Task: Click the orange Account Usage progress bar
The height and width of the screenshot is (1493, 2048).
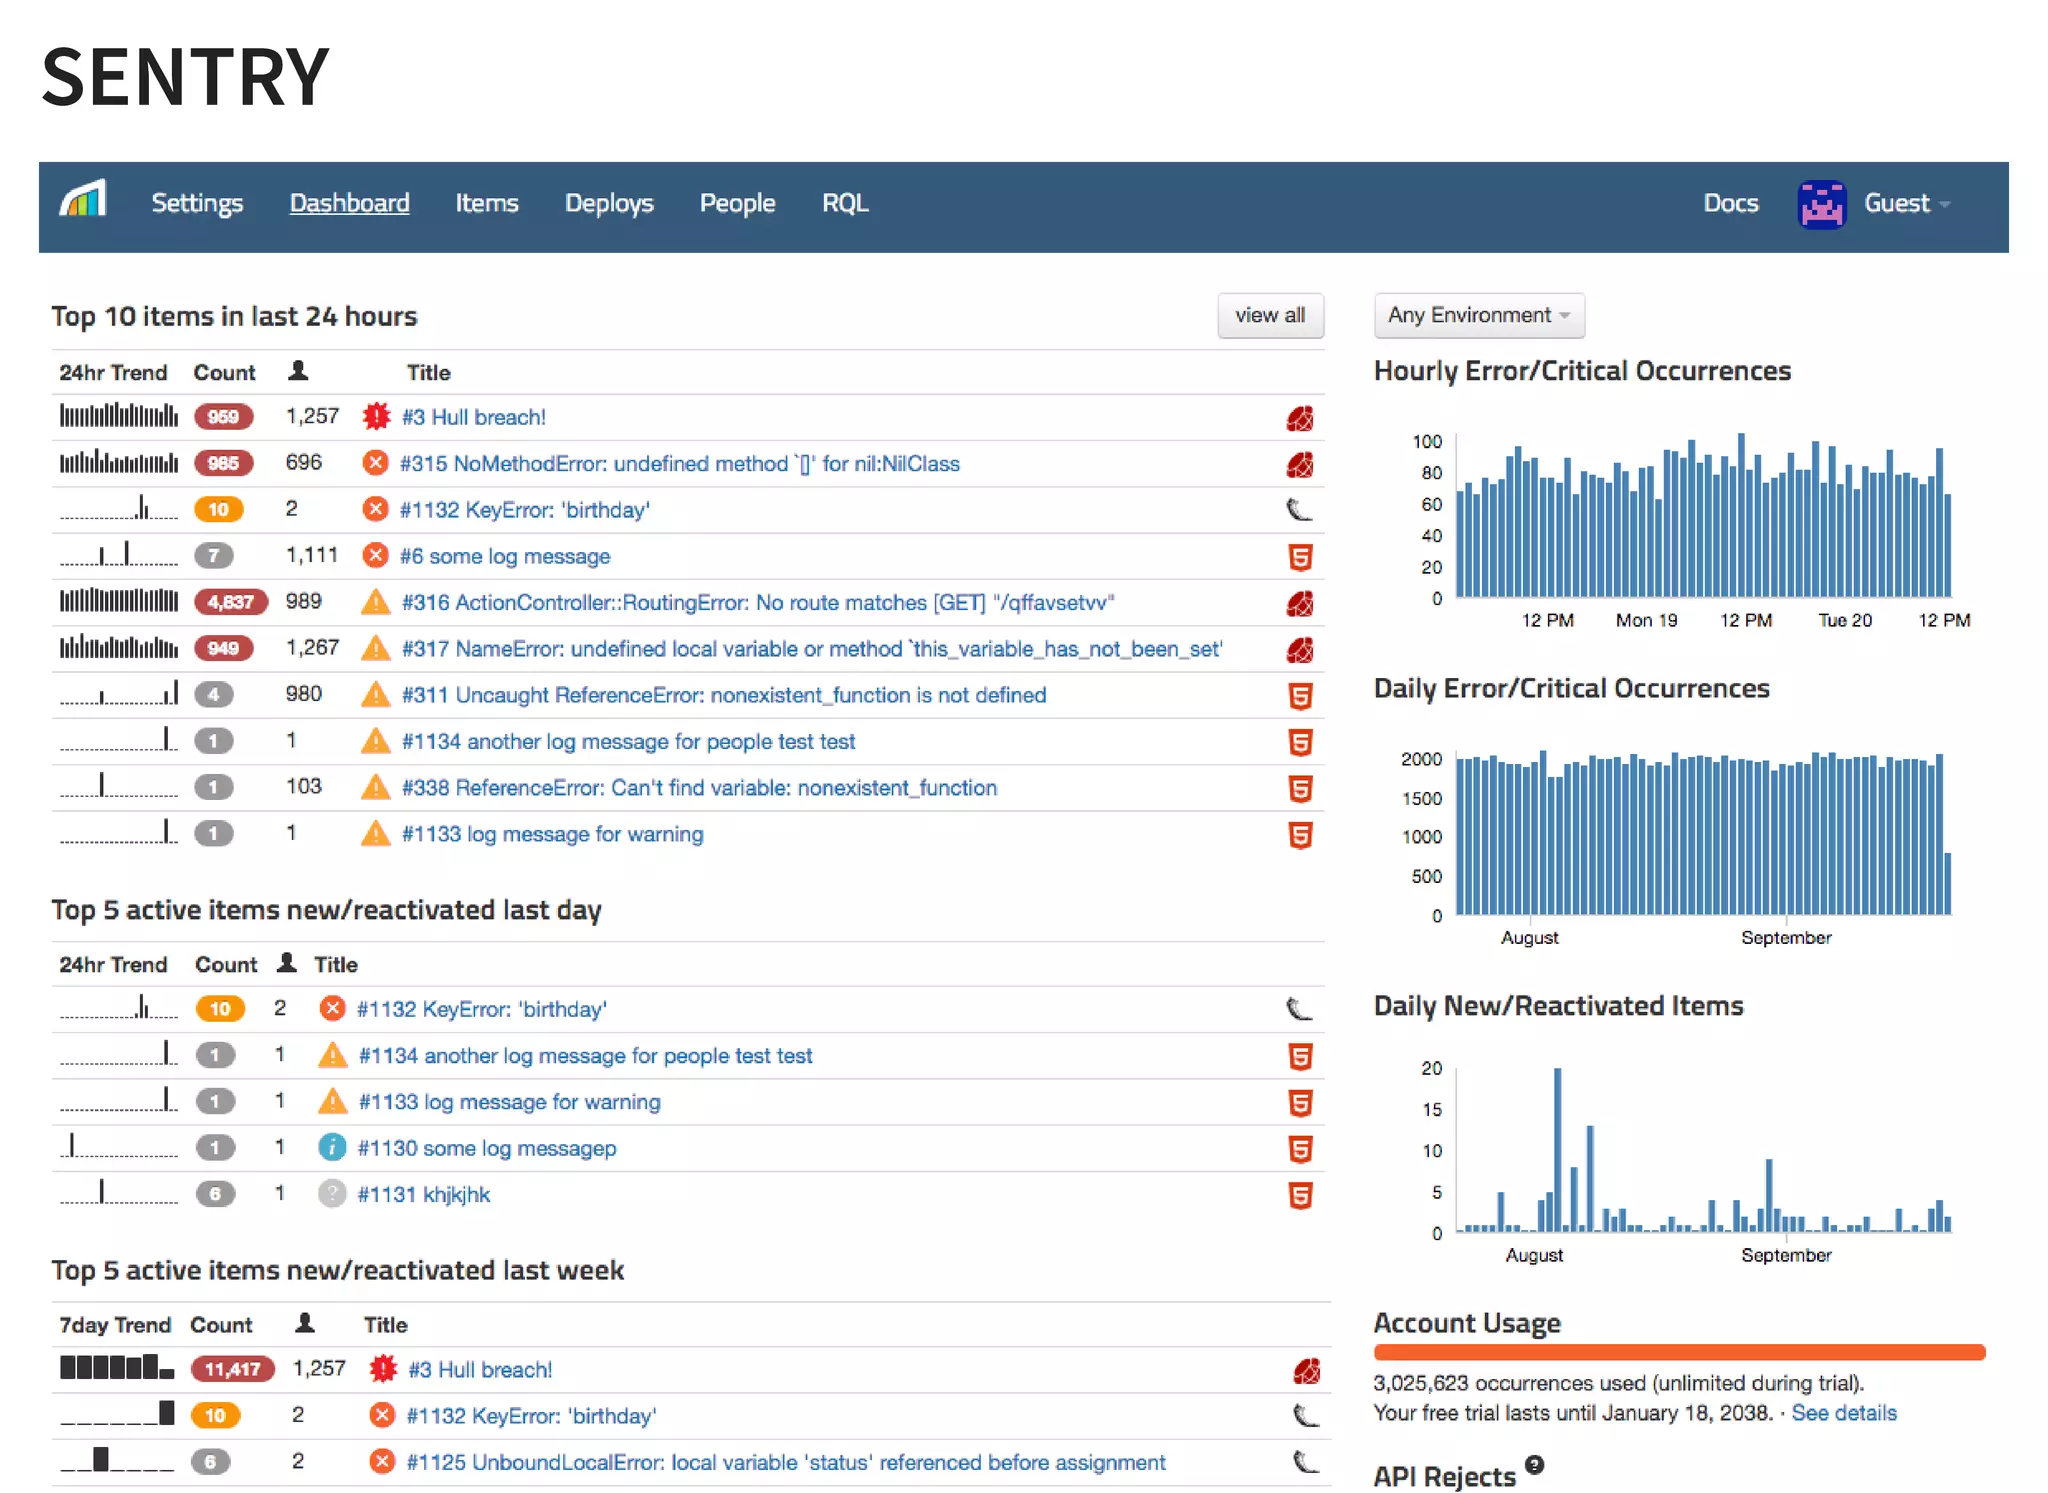Action: click(1678, 1353)
